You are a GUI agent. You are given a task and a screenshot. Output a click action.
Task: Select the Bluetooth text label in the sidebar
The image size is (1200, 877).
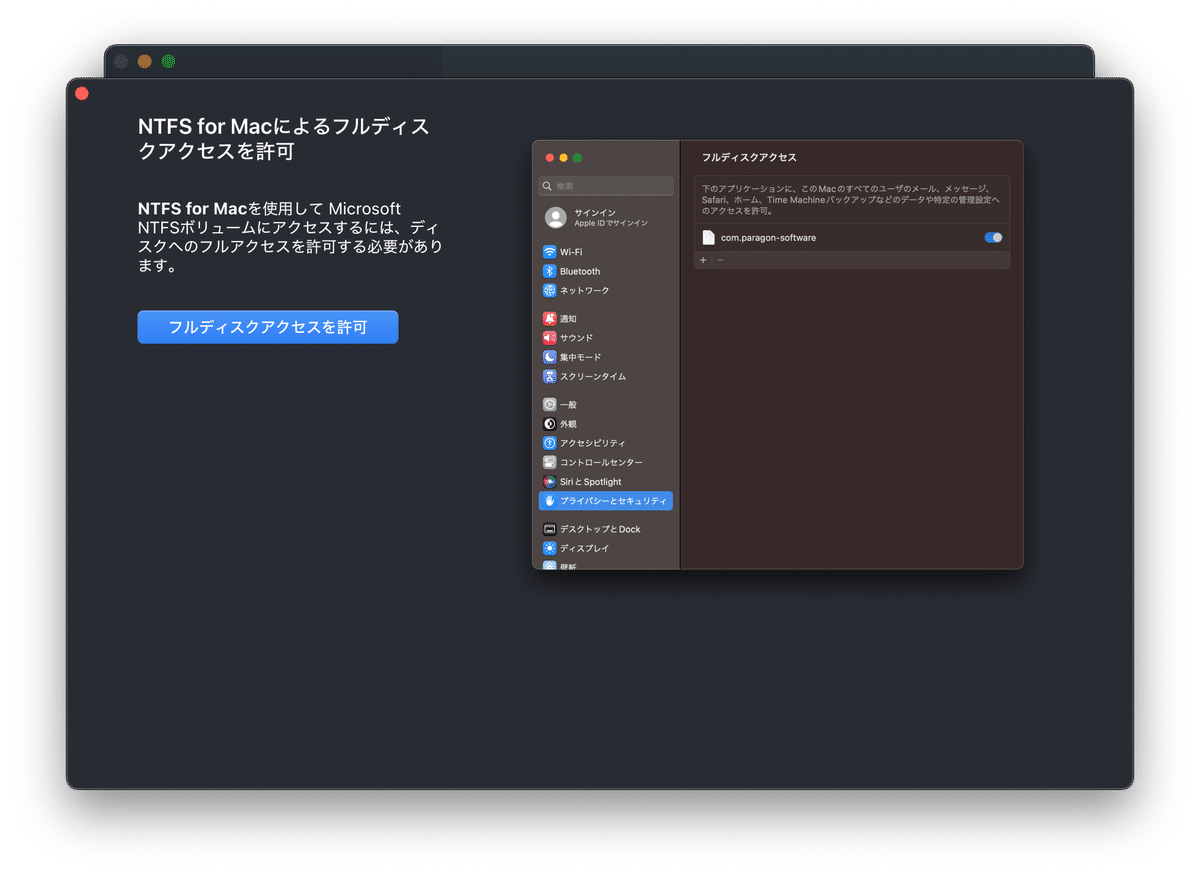(x=580, y=271)
